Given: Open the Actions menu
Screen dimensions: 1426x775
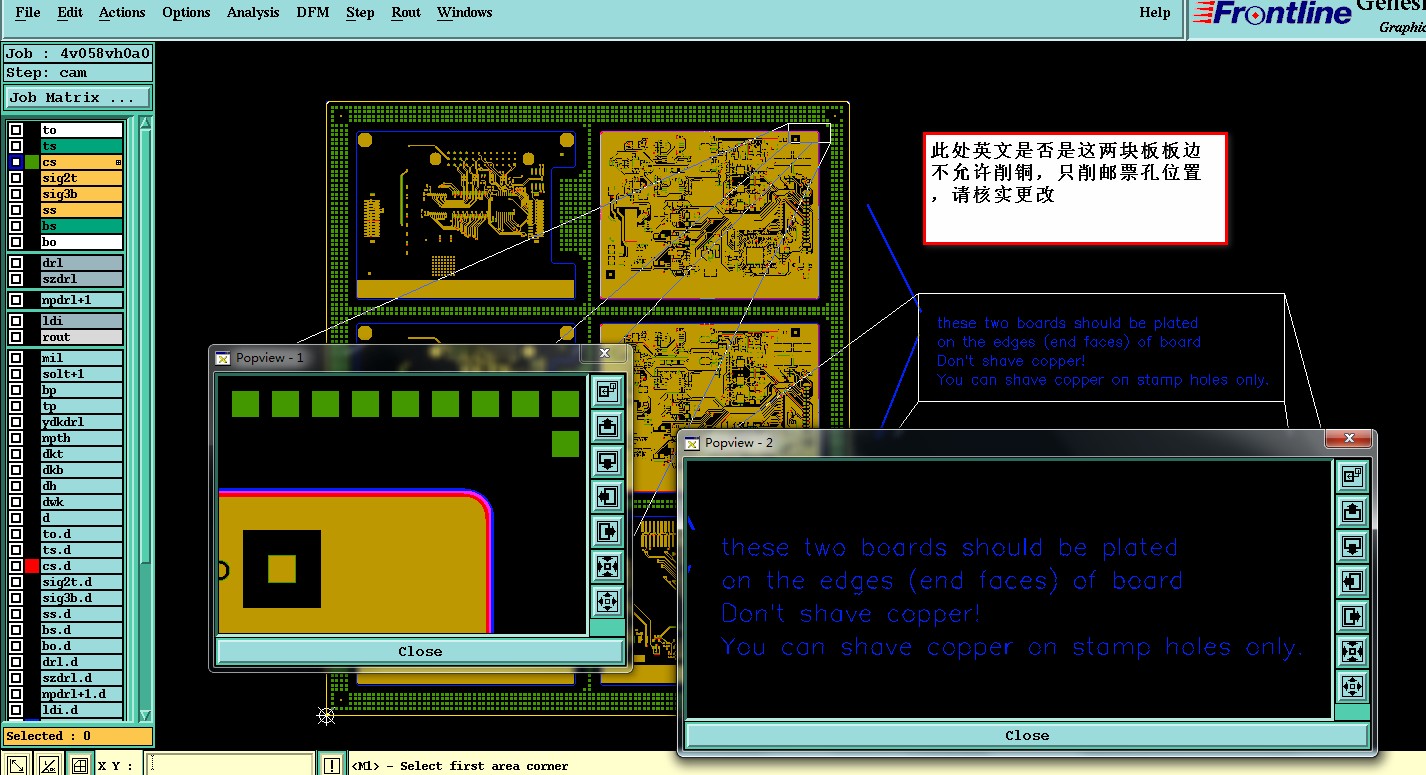Looking at the screenshot, I should click(122, 13).
